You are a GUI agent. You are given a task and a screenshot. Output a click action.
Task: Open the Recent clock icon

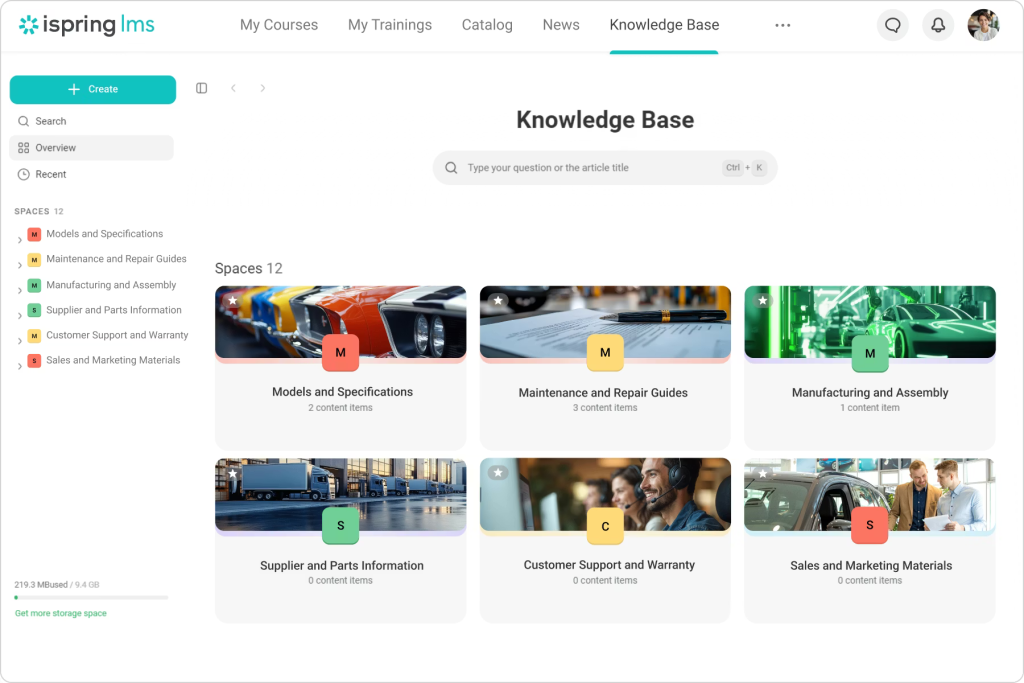[x=23, y=174]
